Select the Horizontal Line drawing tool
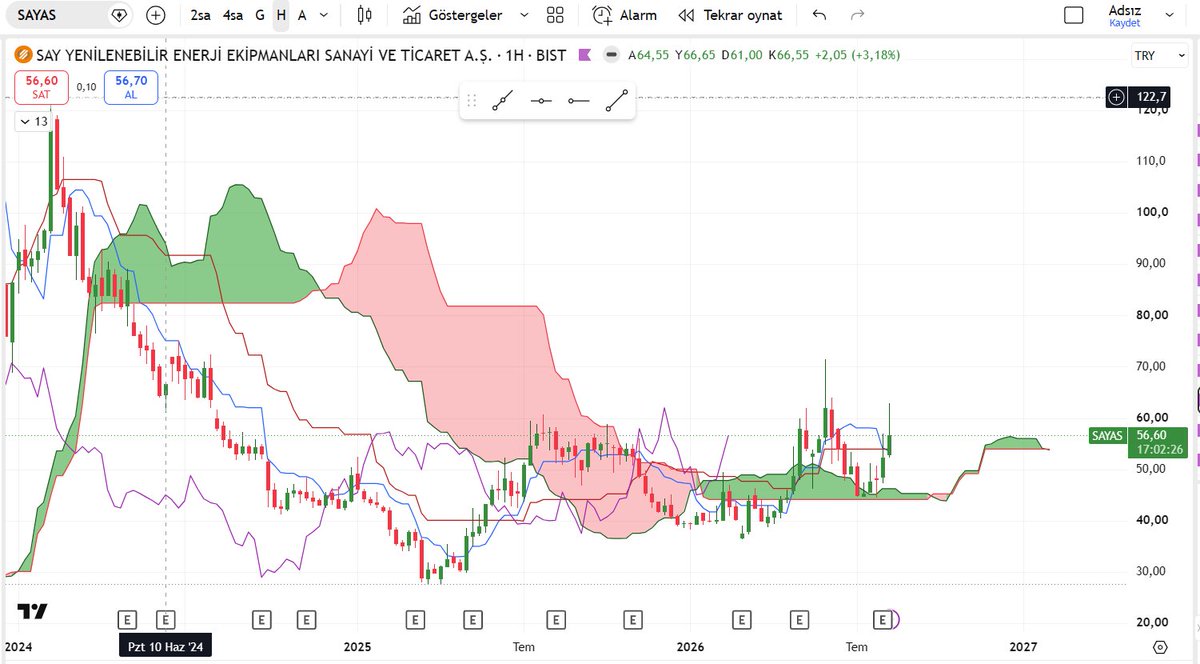 pyautogui.click(x=541, y=101)
